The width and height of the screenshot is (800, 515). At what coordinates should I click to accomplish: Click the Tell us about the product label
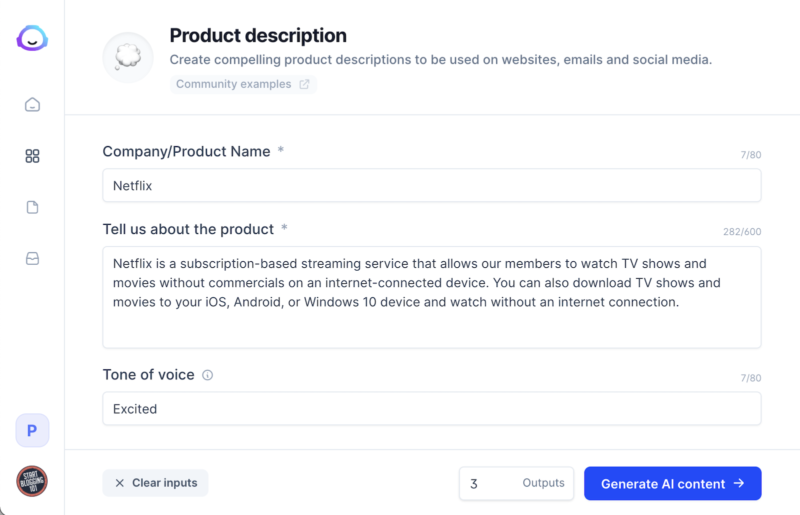click(x=188, y=229)
